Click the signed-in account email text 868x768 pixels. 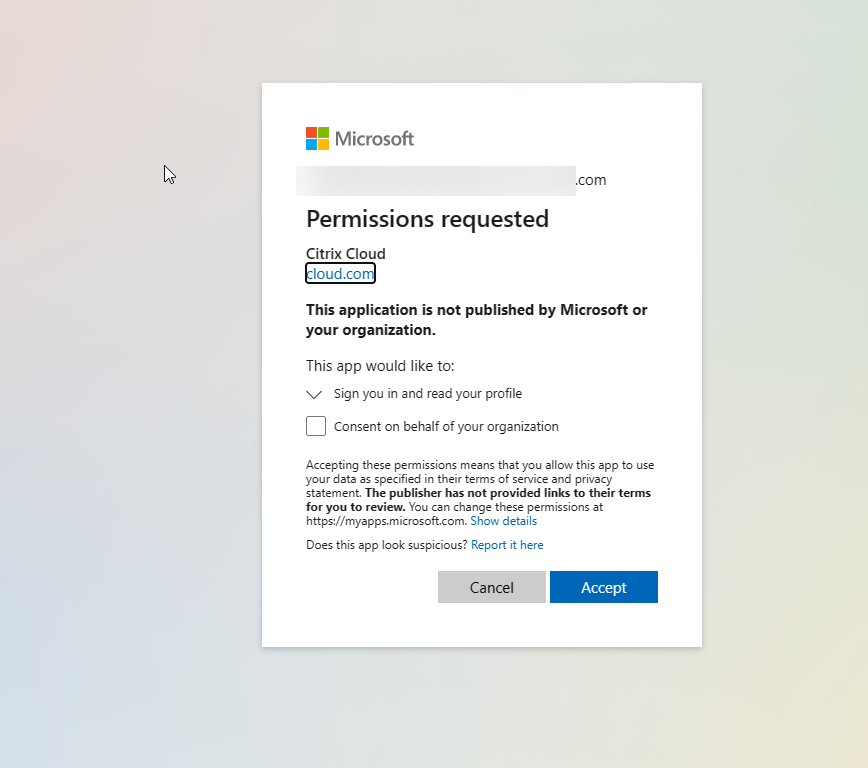(x=451, y=181)
